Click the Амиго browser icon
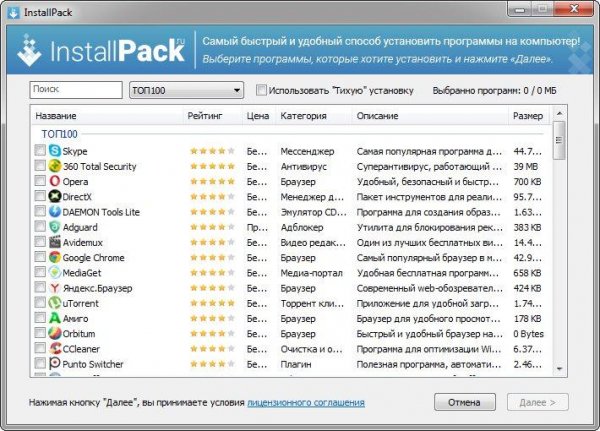 55,318
